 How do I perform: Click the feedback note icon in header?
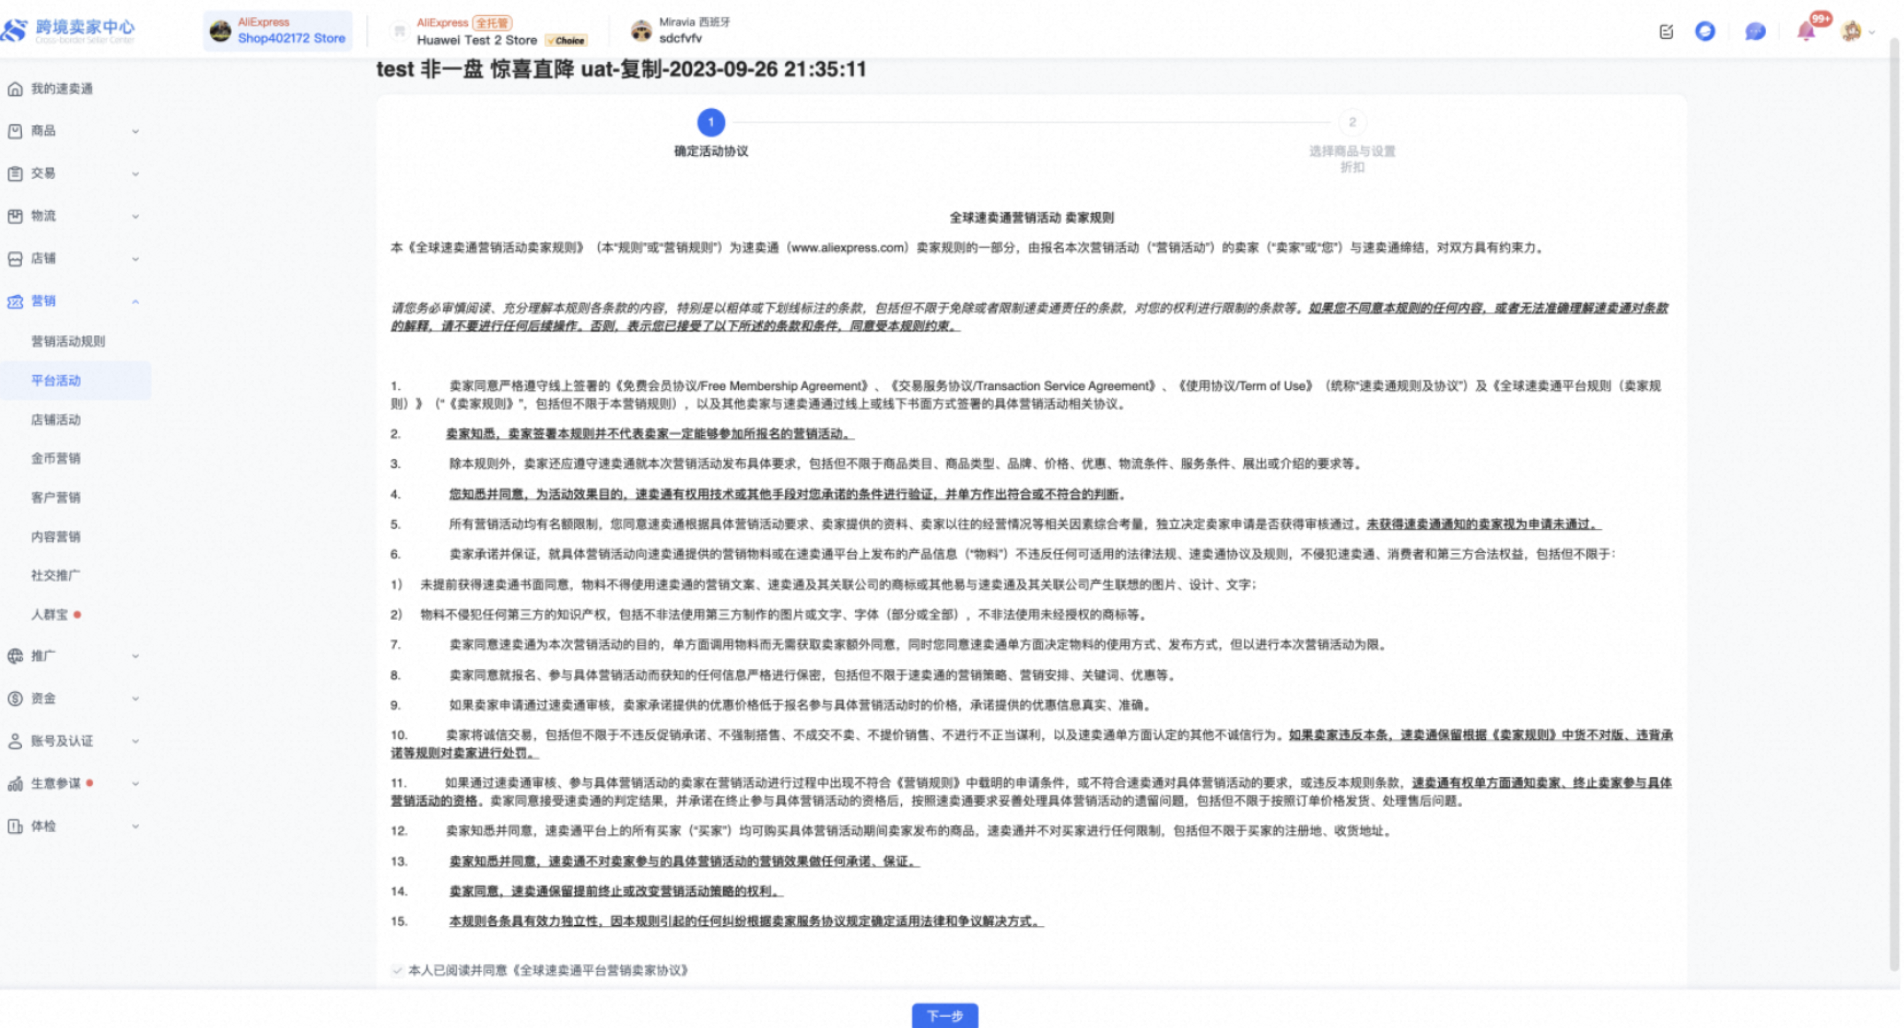coord(1666,31)
